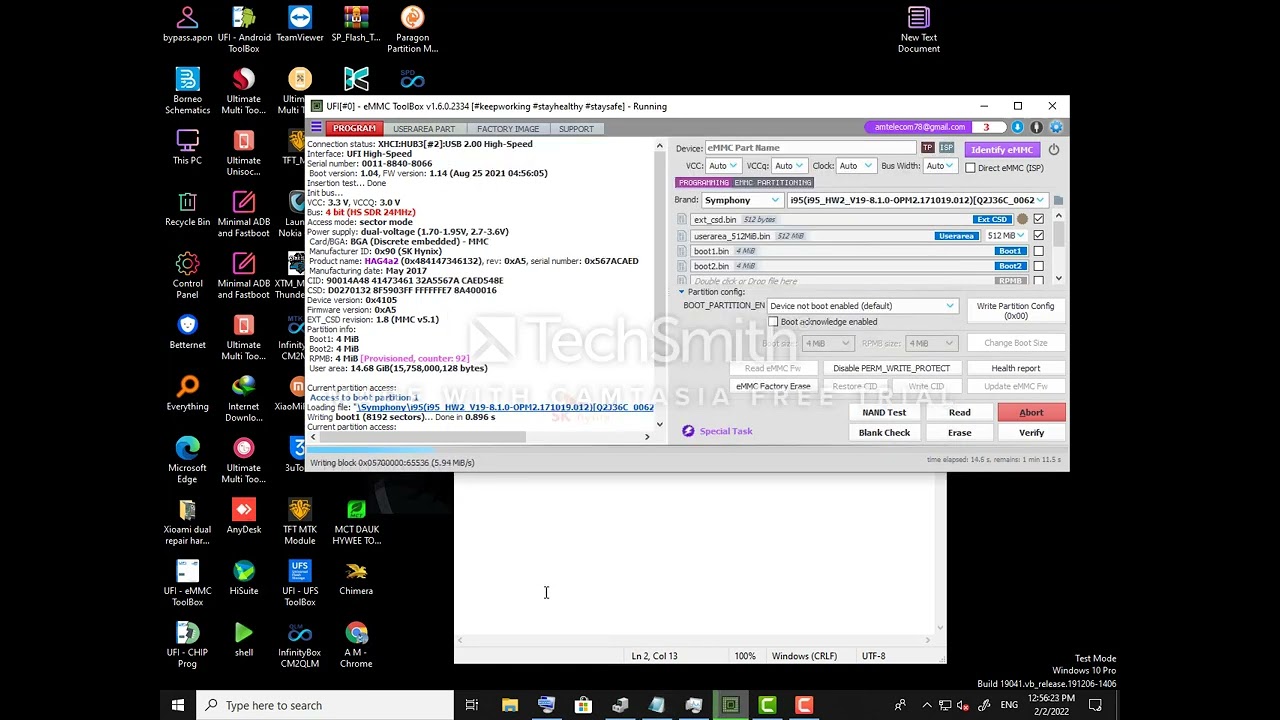This screenshot has width=1280, height=720.
Task: Open the firmware model dropdown i95
Action: click(917, 200)
